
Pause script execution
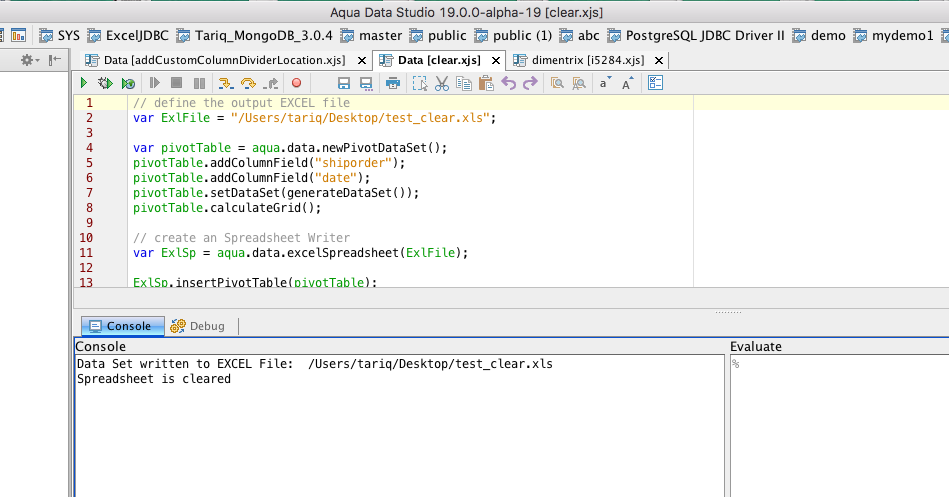(199, 83)
